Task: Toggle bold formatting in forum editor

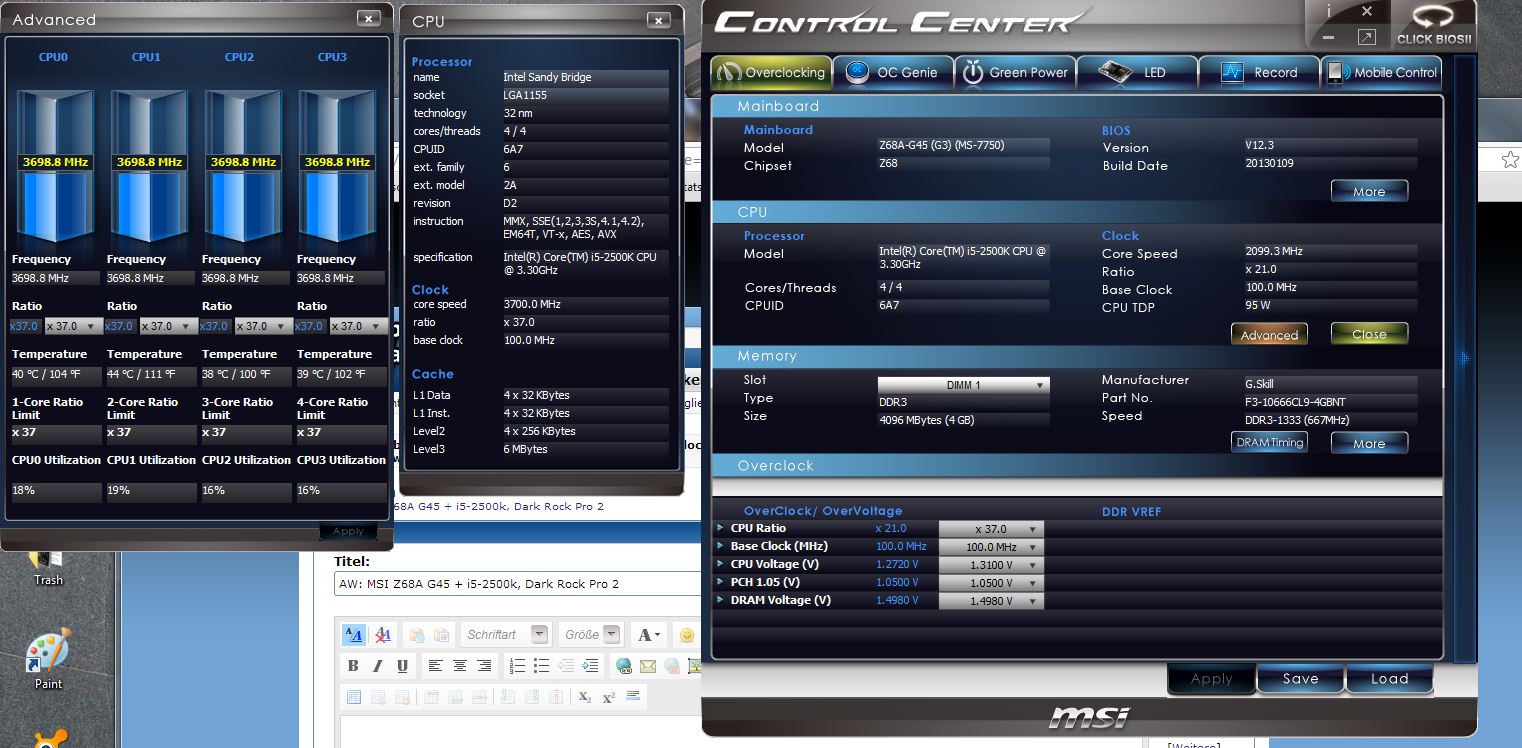Action: [x=353, y=665]
